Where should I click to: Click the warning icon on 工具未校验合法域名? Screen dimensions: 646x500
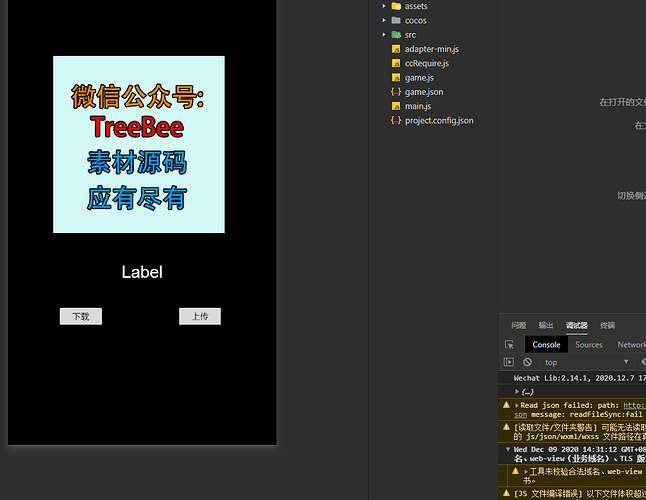point(515,471)
